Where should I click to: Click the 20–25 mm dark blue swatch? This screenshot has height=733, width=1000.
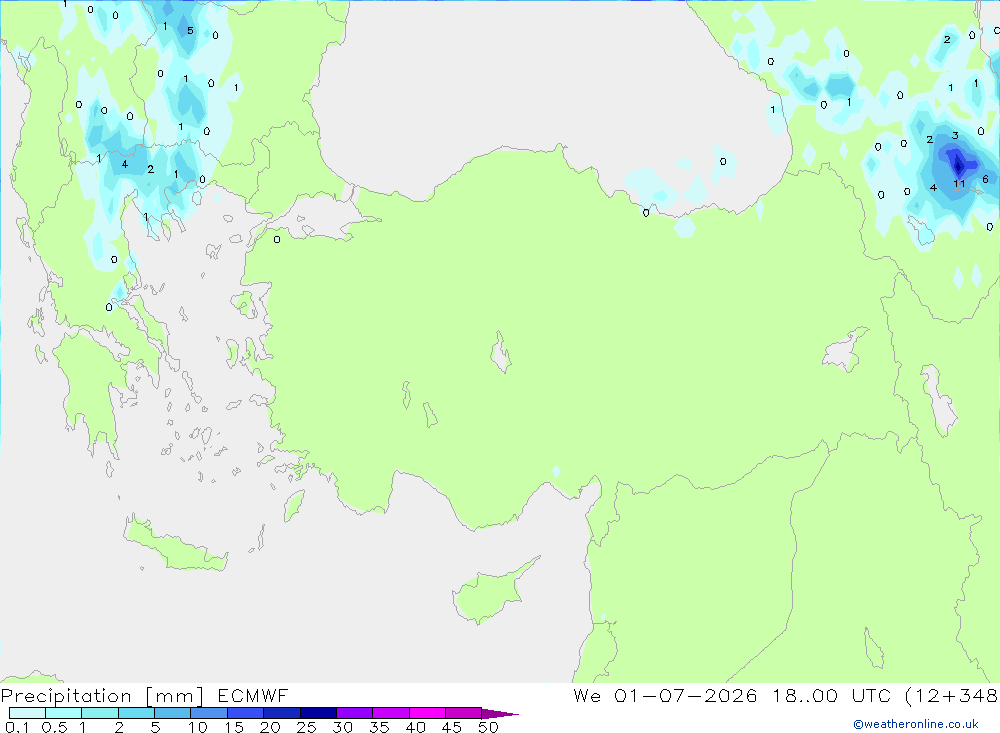pos(282,713)
